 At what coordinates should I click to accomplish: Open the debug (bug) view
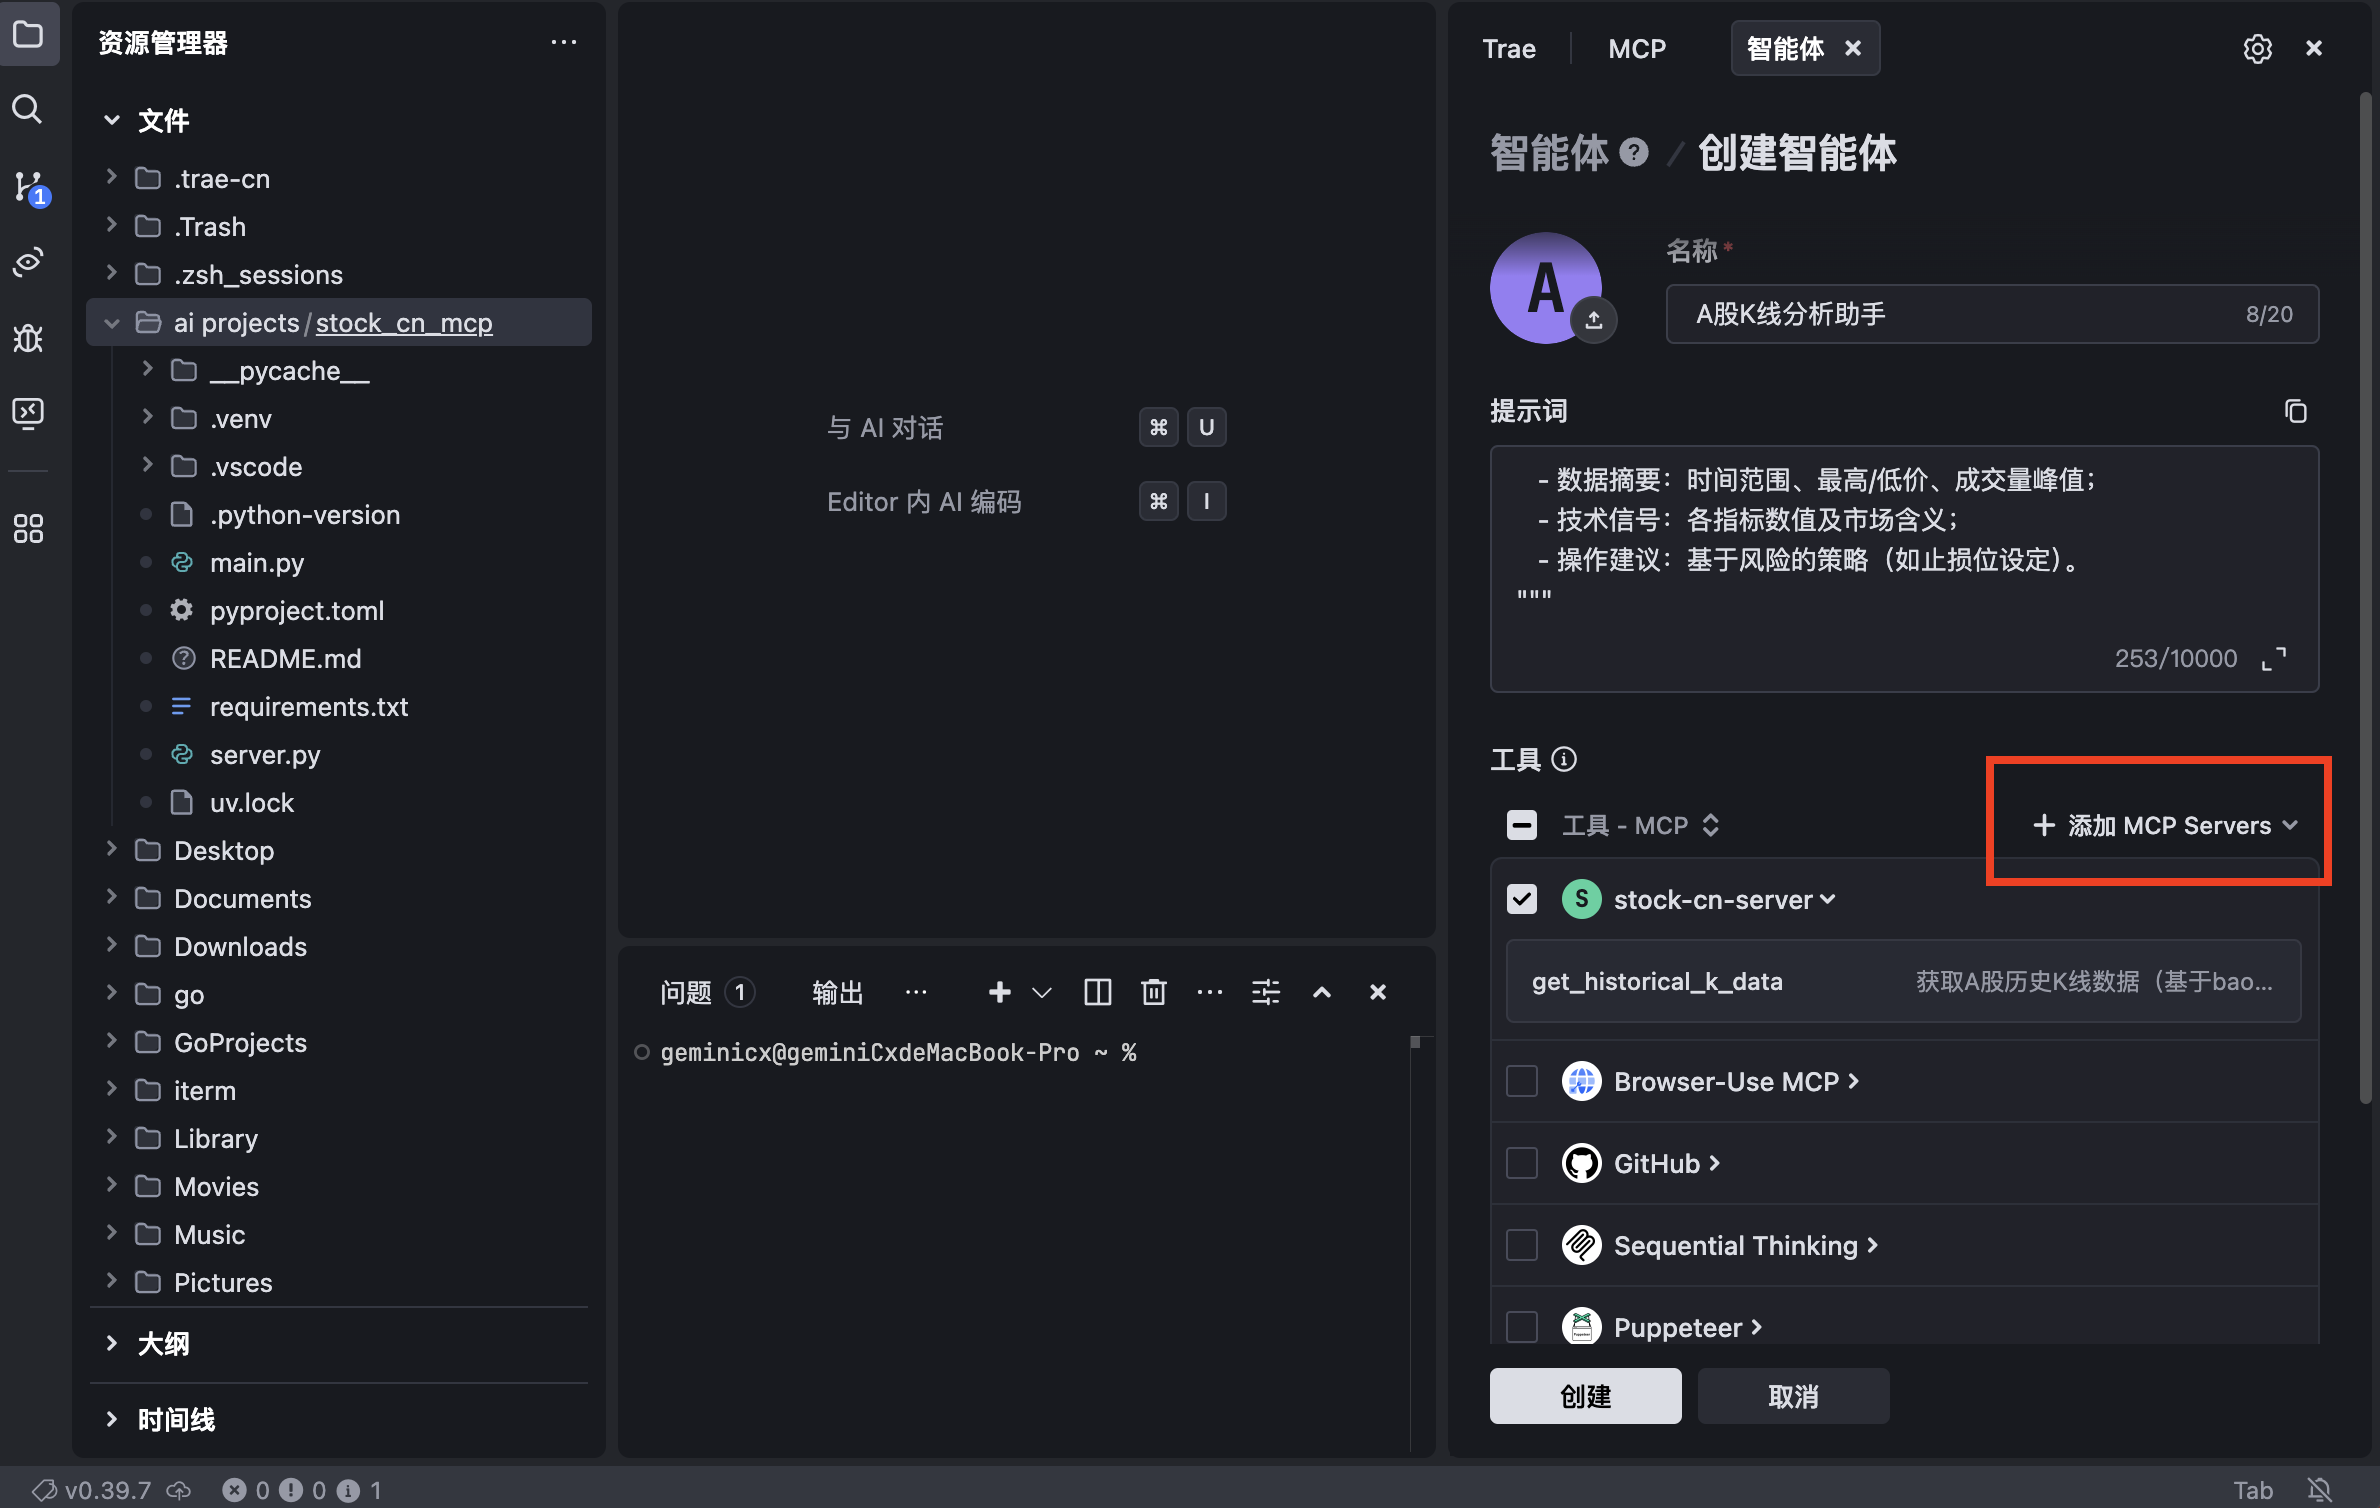[27, 338]
